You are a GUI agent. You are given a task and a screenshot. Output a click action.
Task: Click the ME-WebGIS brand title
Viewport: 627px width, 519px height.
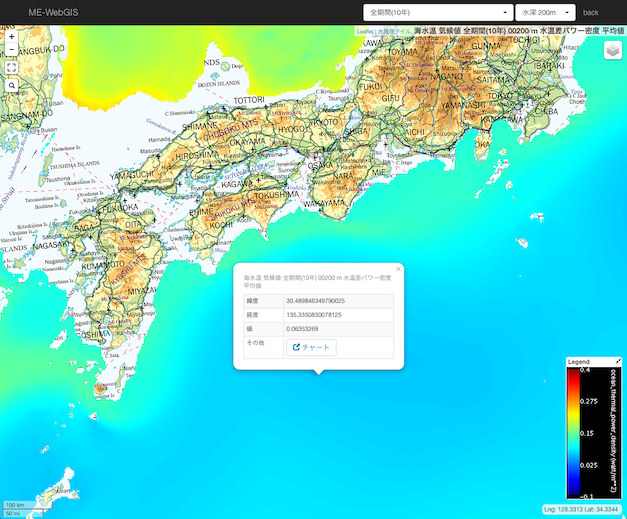54,12
